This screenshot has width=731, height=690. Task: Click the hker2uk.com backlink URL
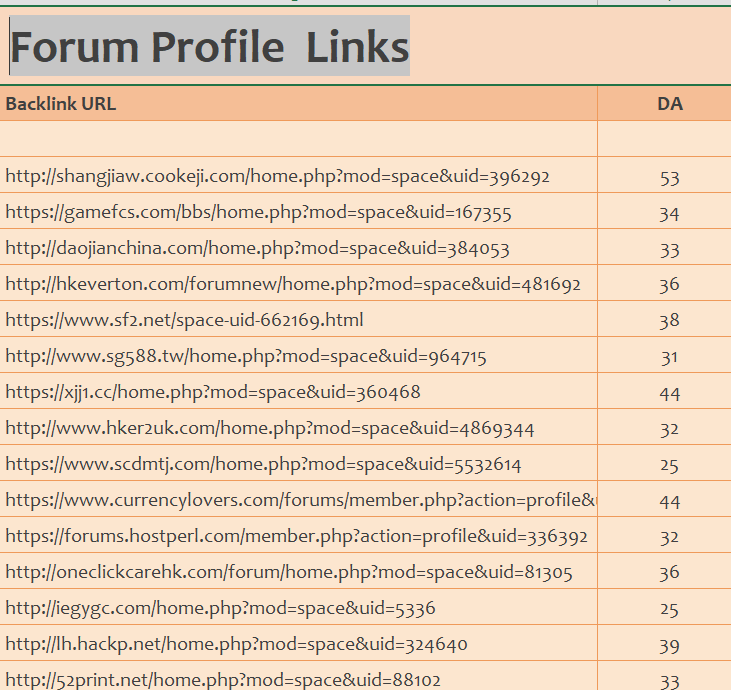269,429
